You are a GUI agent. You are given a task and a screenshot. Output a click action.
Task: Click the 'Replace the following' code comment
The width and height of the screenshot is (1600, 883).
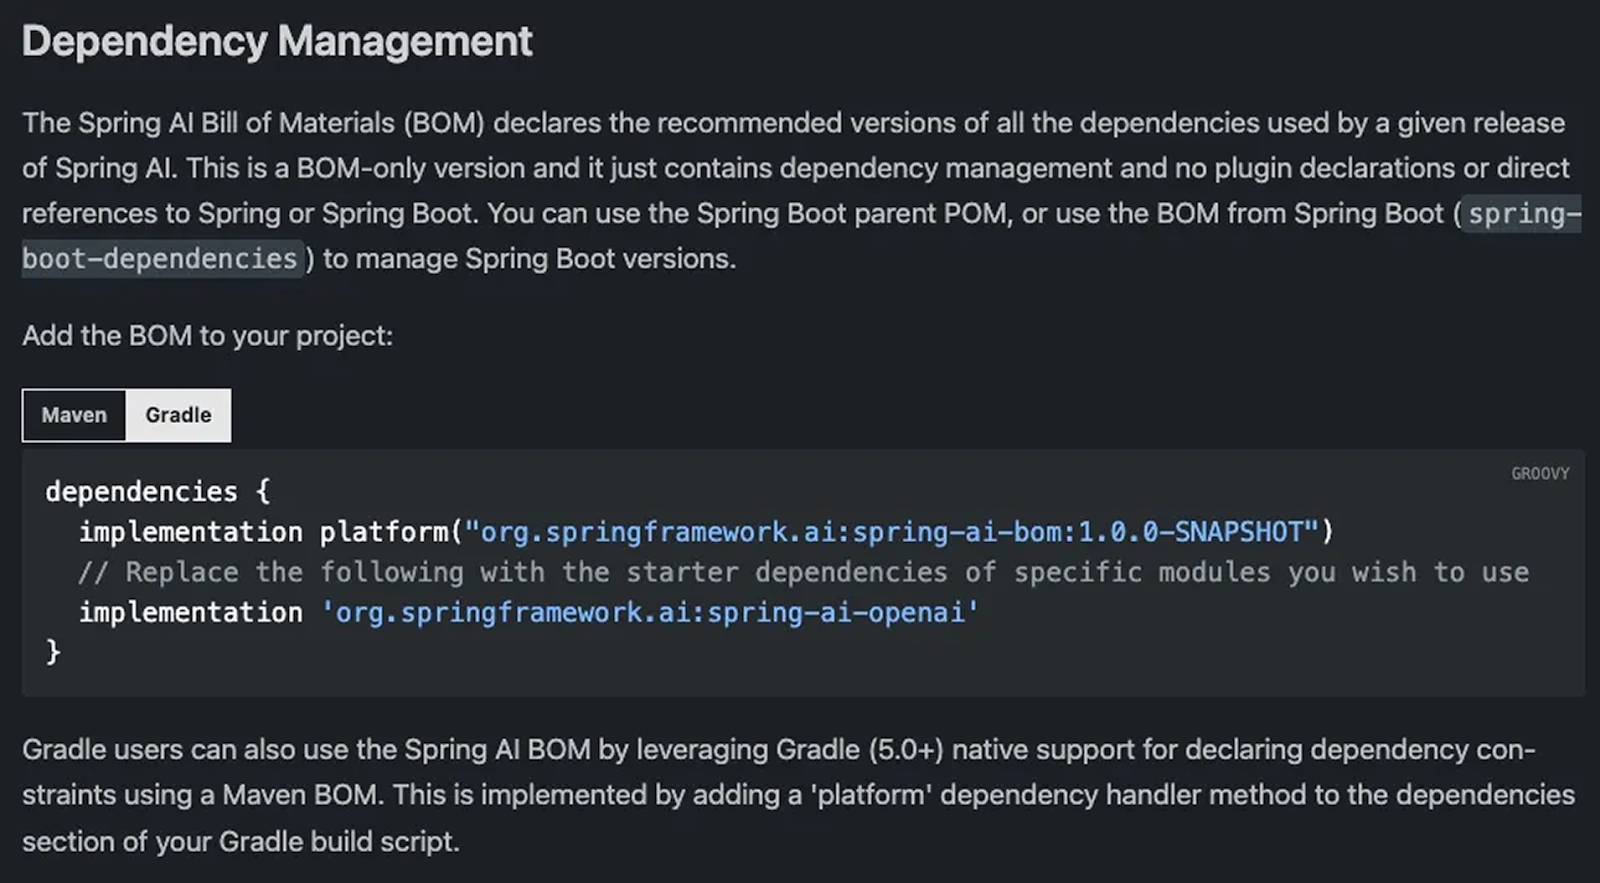802,573
